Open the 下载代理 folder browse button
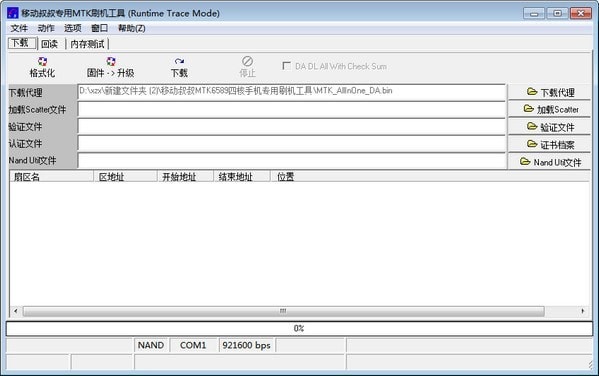Image resolution: width=599 pixels, height=376 pixels. 549,92
